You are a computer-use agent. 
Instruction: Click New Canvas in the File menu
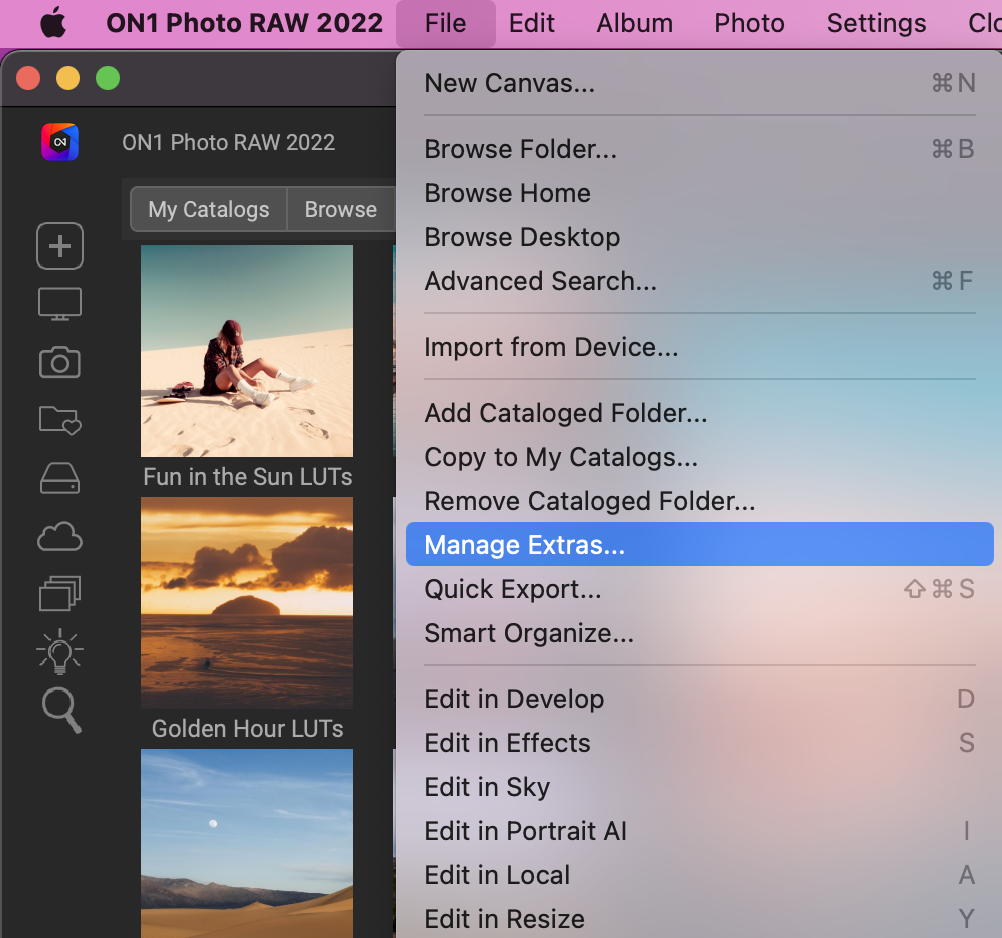click(x=509, y=83)
